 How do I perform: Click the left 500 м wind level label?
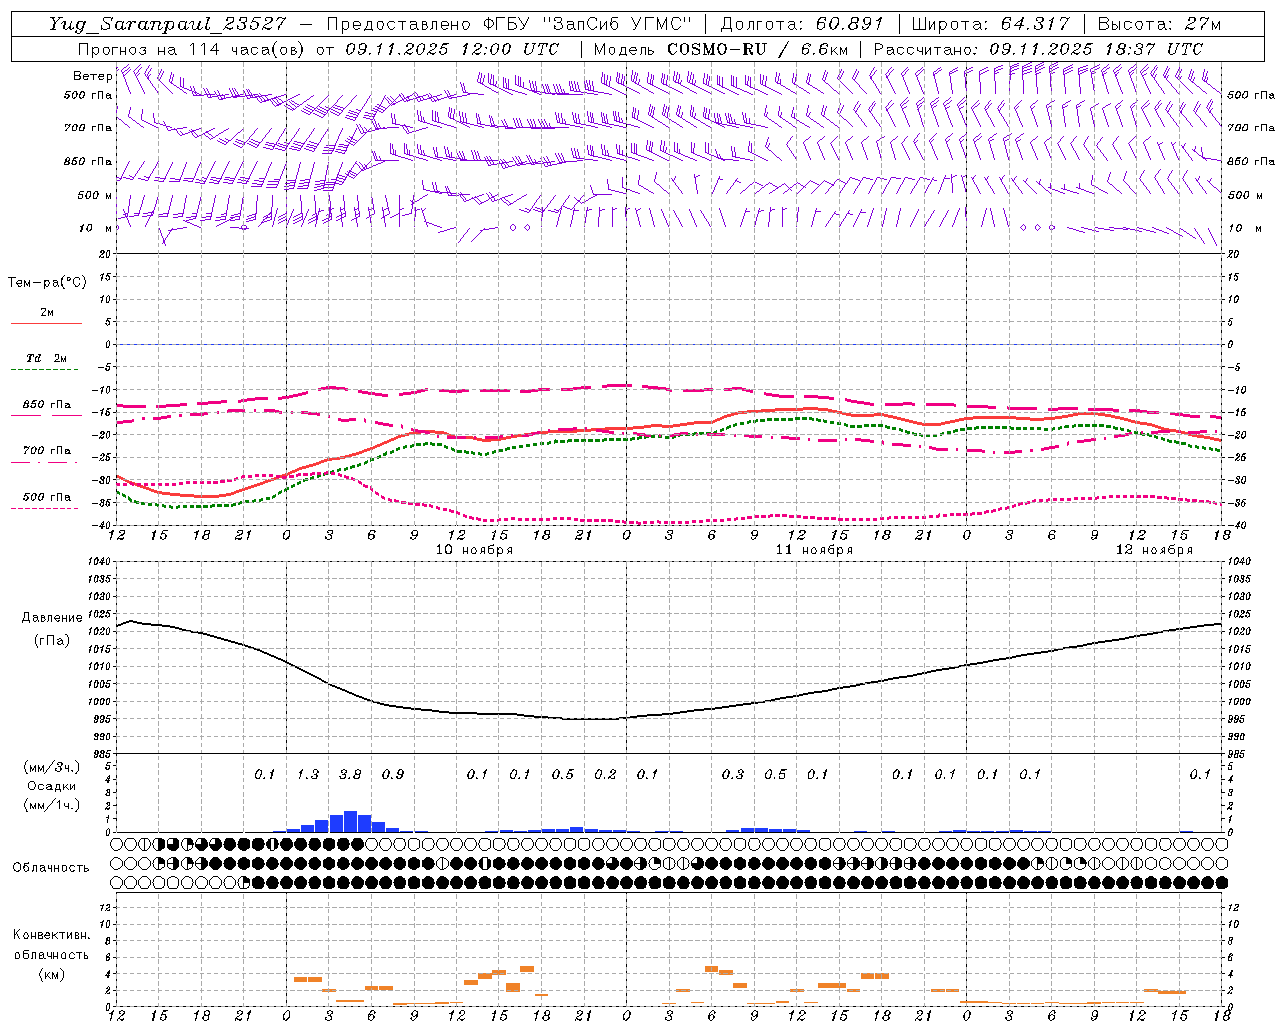95,195
